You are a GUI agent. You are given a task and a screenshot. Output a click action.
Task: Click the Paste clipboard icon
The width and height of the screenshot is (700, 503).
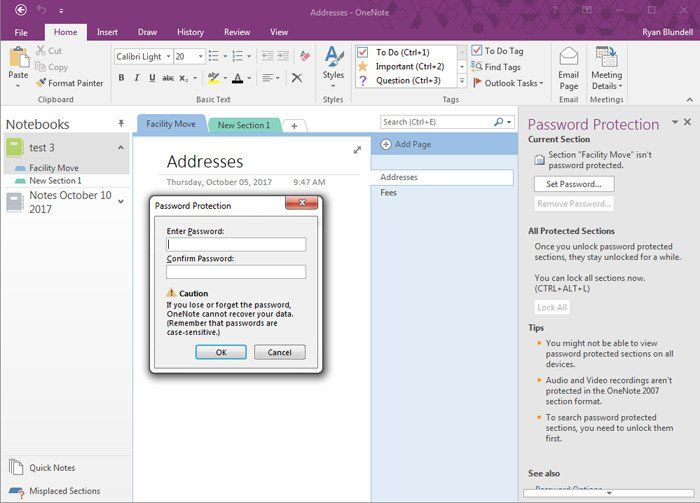(x=19, y=58)
